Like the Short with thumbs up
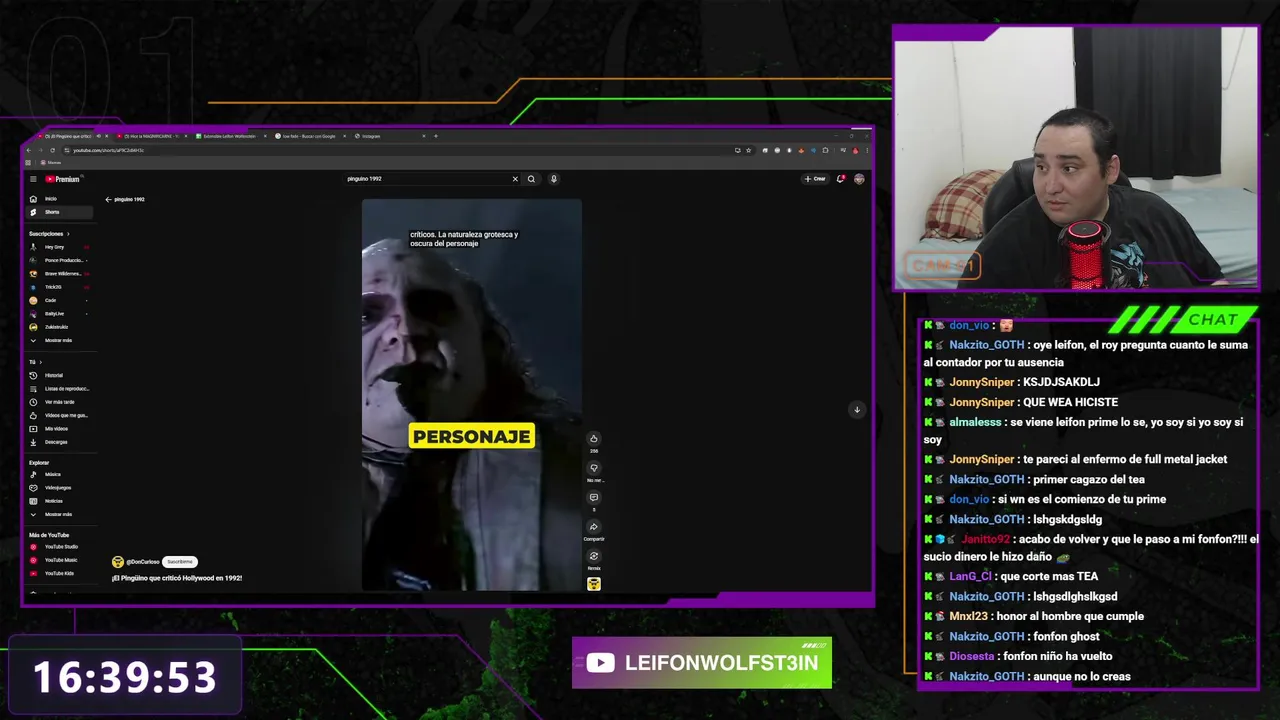The height and width of the screenshot is (720, 1280). 594,439
